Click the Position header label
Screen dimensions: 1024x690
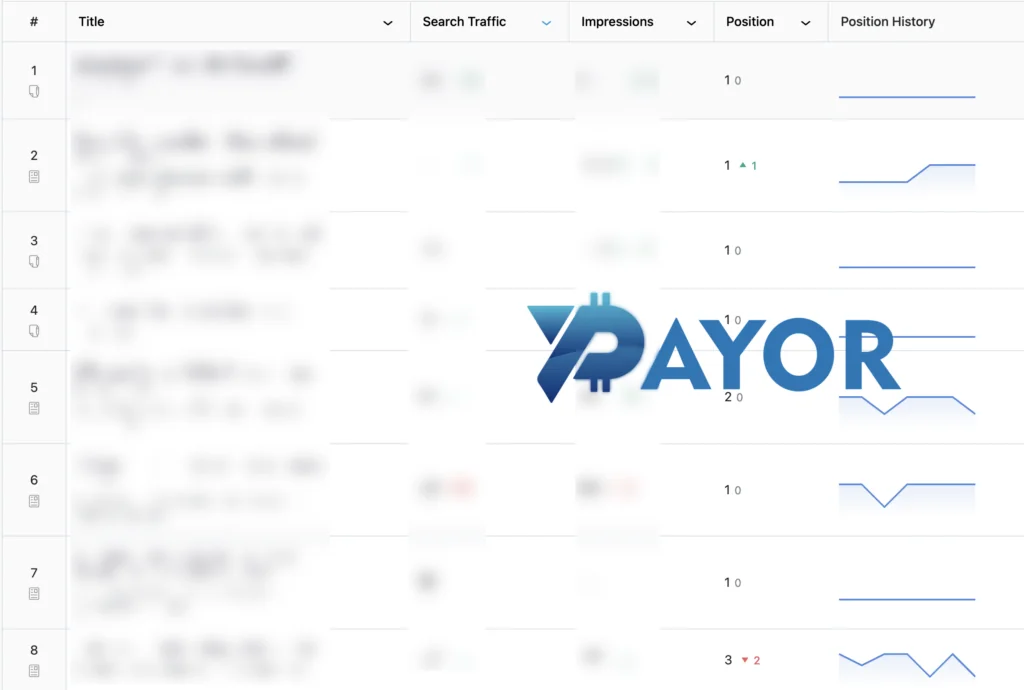(x=750, y=22)
